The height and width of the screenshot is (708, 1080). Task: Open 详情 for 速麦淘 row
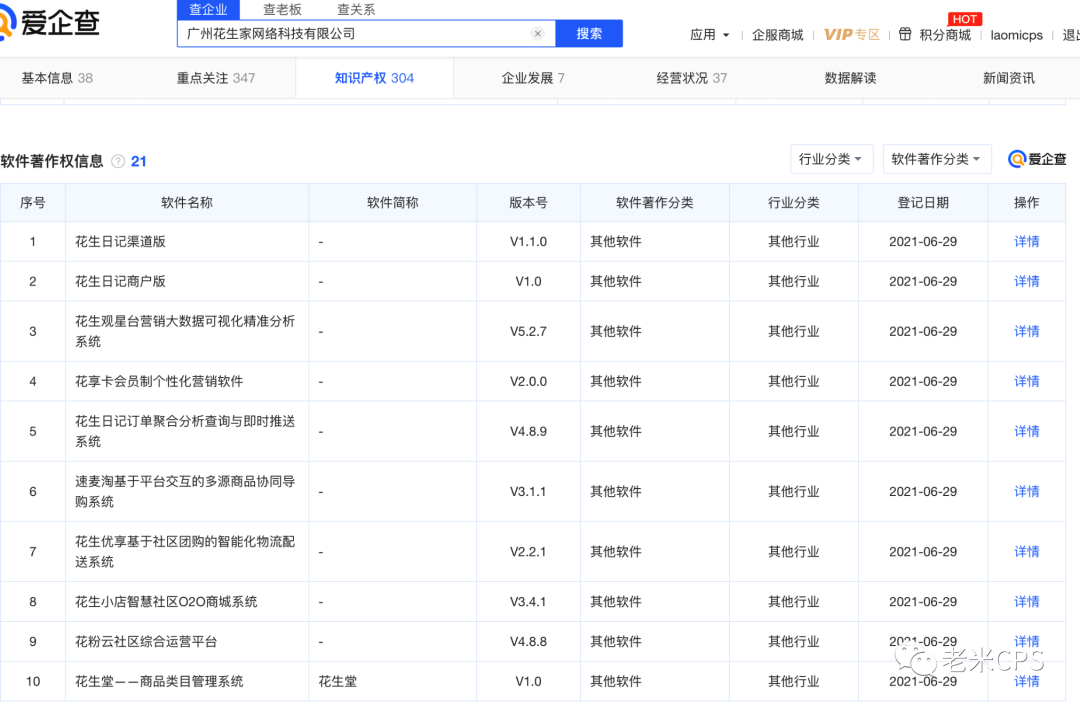click(x=1026, y=492)
